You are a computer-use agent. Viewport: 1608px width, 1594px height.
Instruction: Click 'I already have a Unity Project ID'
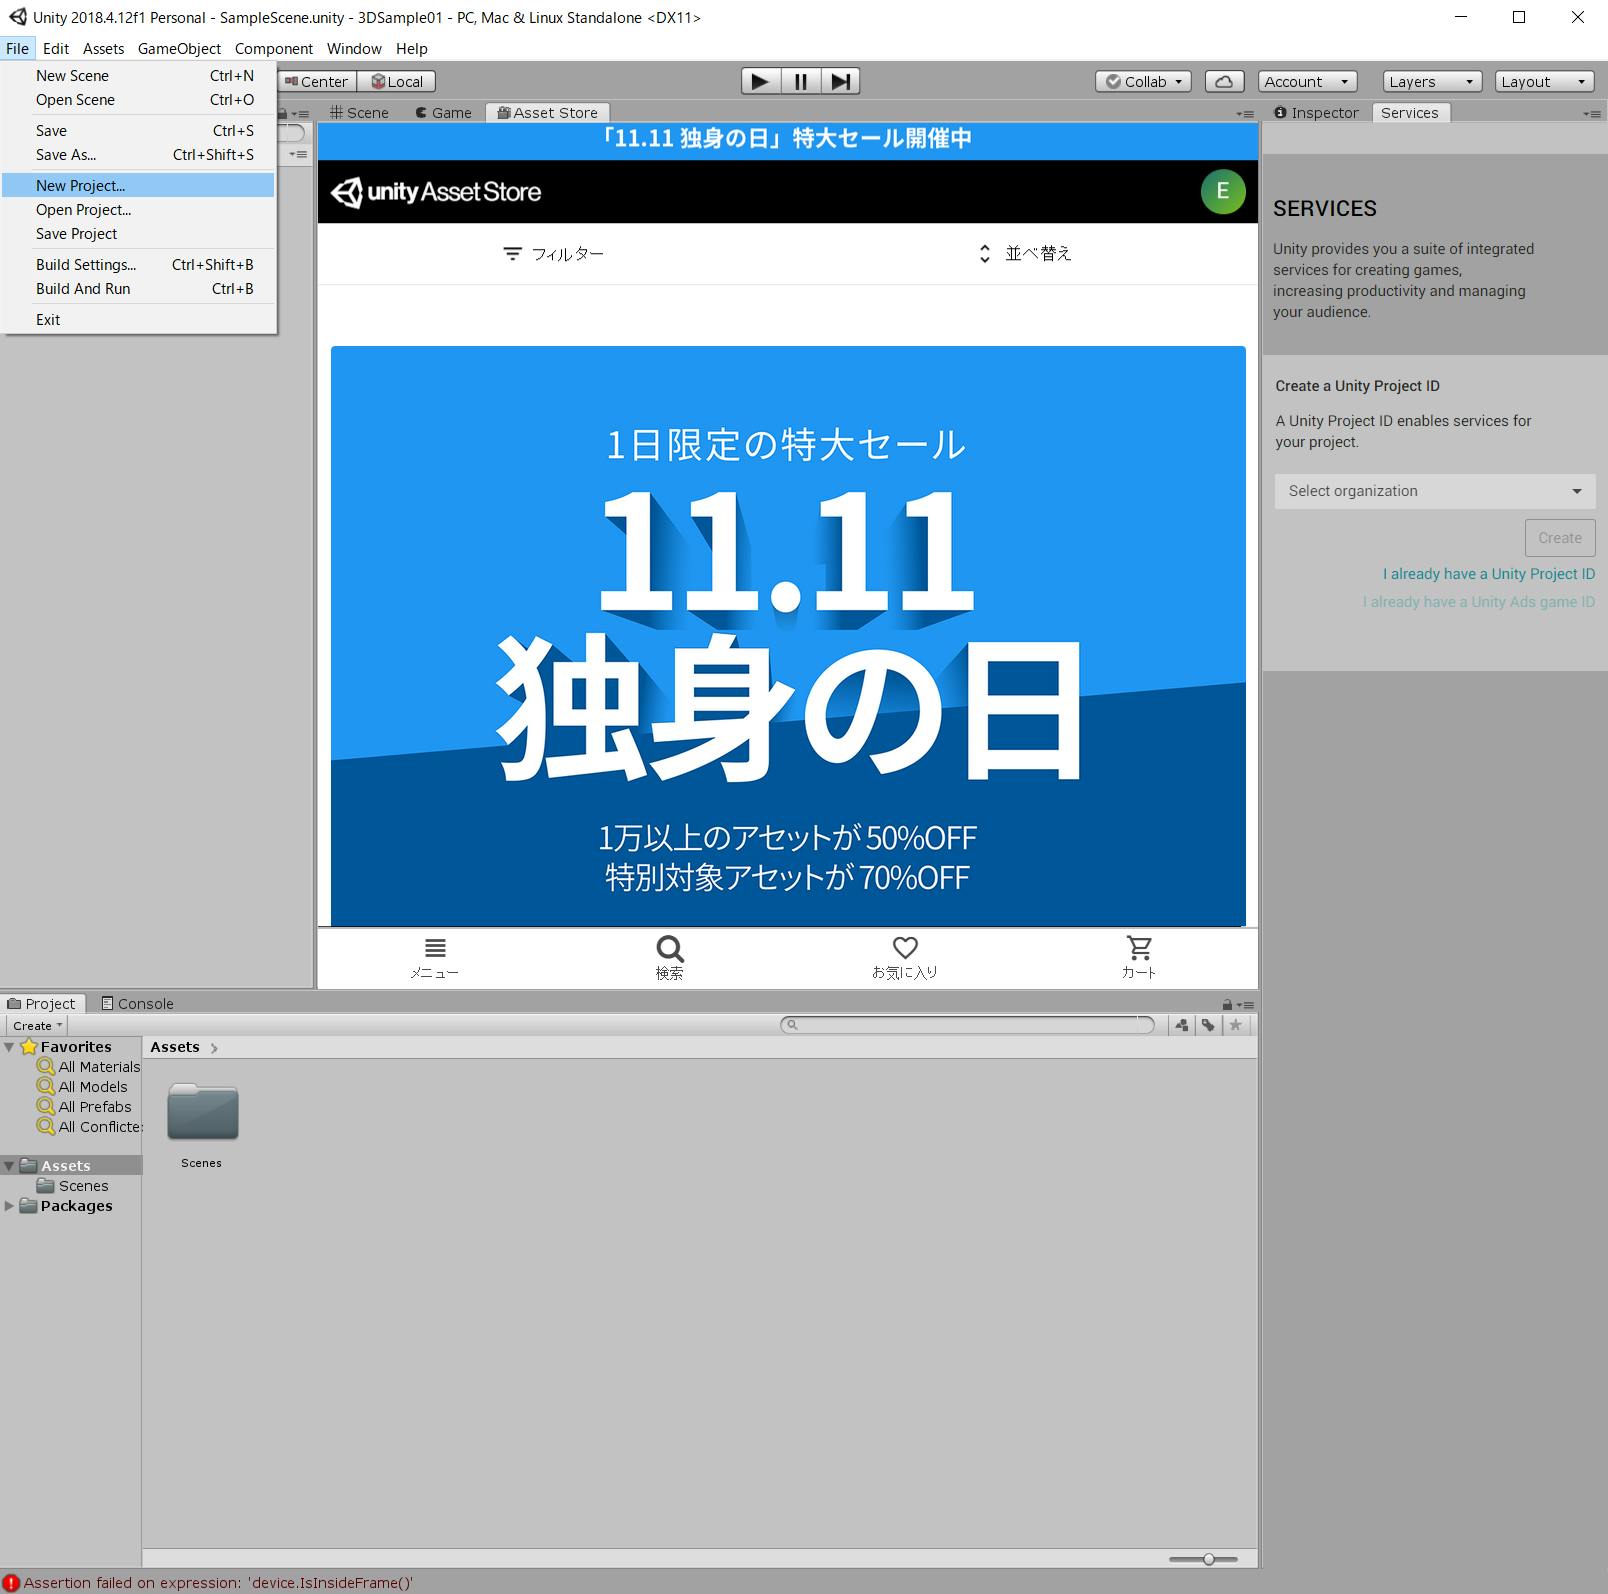pyautogui.click(x=1489, y=574)
